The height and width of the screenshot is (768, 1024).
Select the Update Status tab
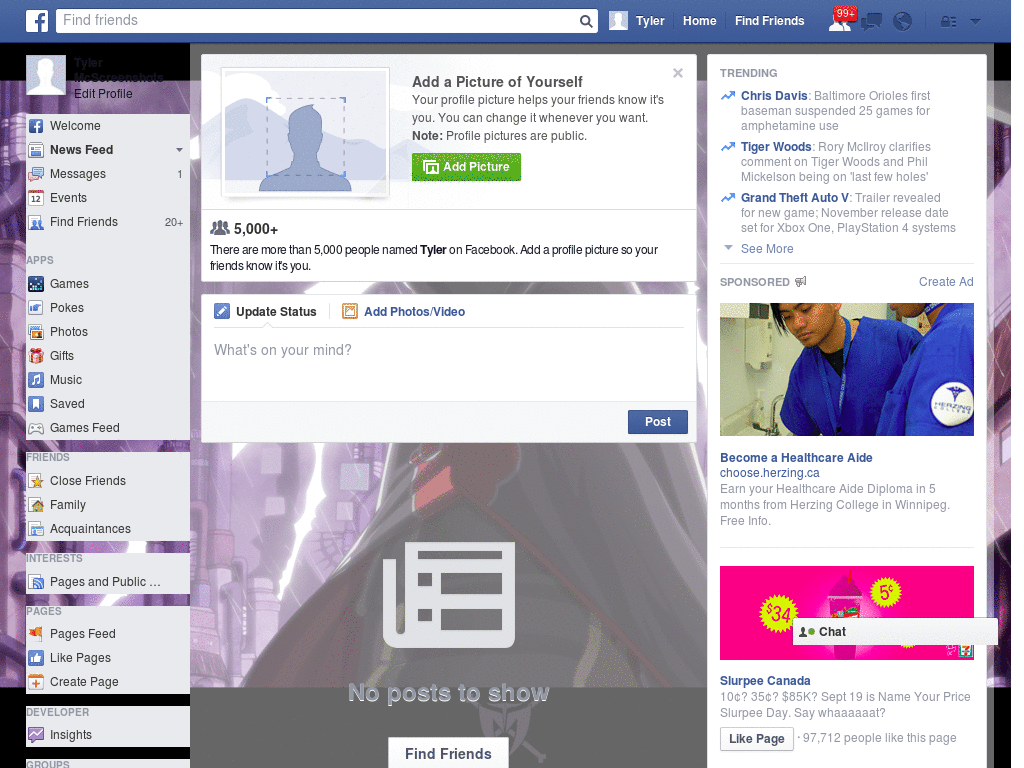tap(265, 312)
